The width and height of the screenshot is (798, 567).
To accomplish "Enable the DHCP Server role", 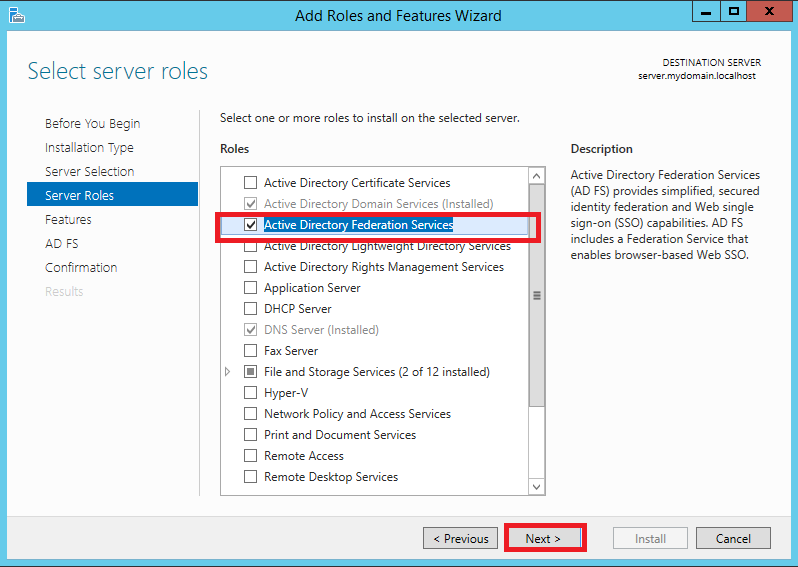I will pyautogui.click(x=250, y=308).
